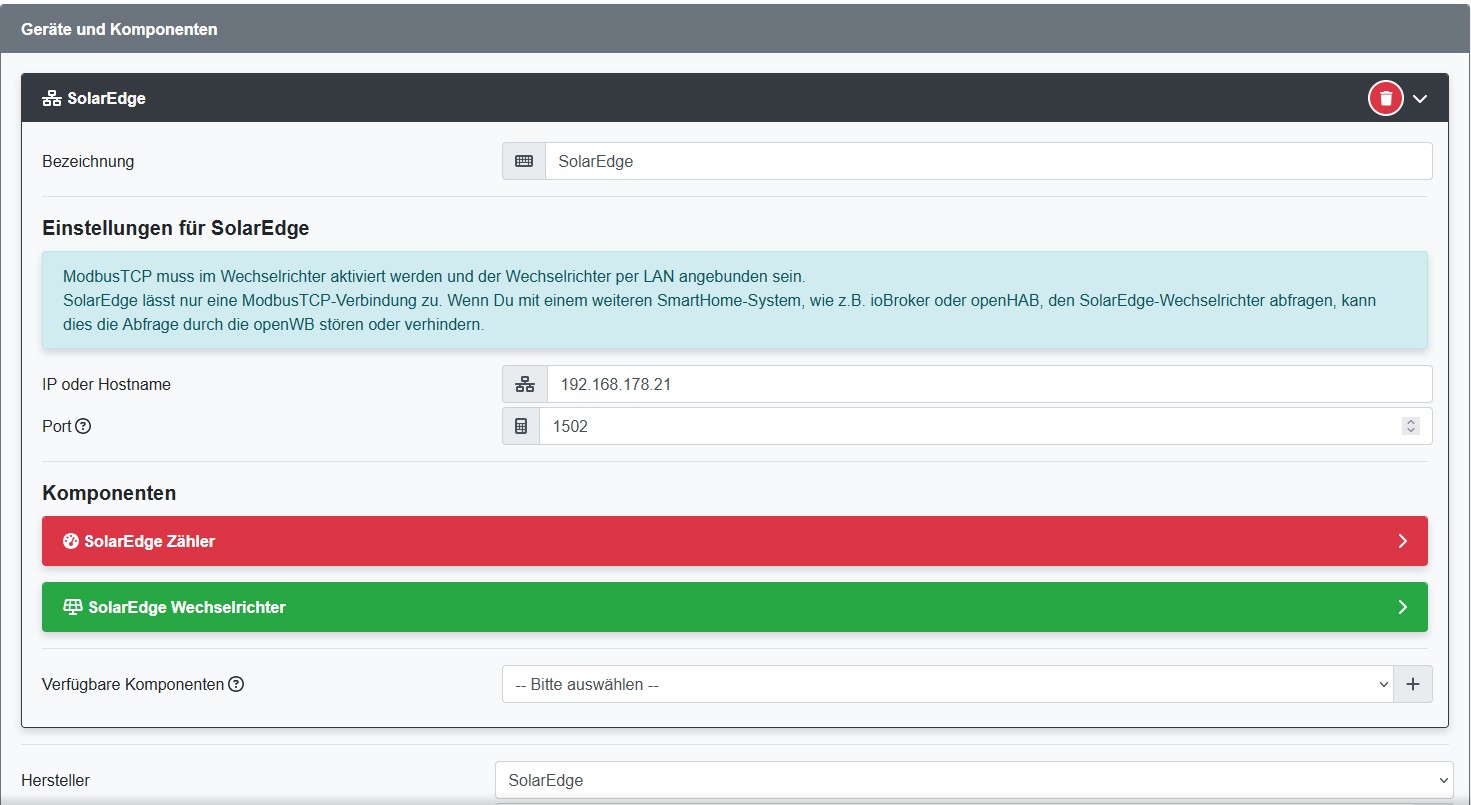1471x805 pixels.
Task: Click the Hersteller label
Action: pos(55,780)
